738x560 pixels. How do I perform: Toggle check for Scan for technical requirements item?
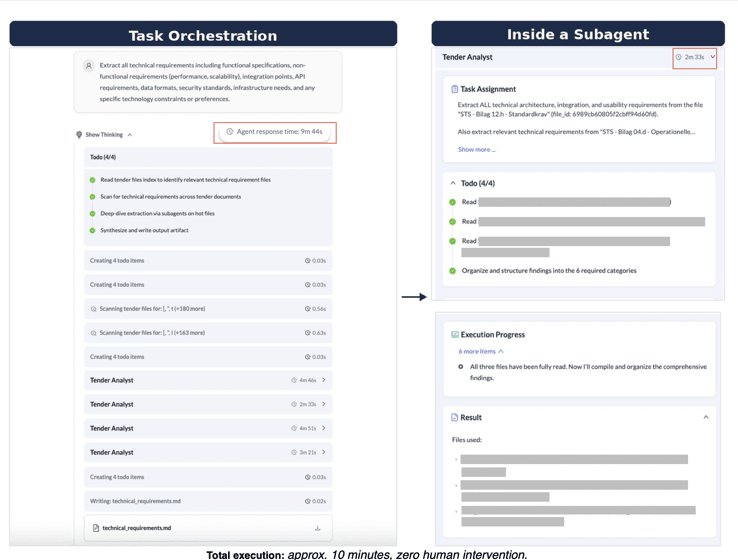pos(92,197)
